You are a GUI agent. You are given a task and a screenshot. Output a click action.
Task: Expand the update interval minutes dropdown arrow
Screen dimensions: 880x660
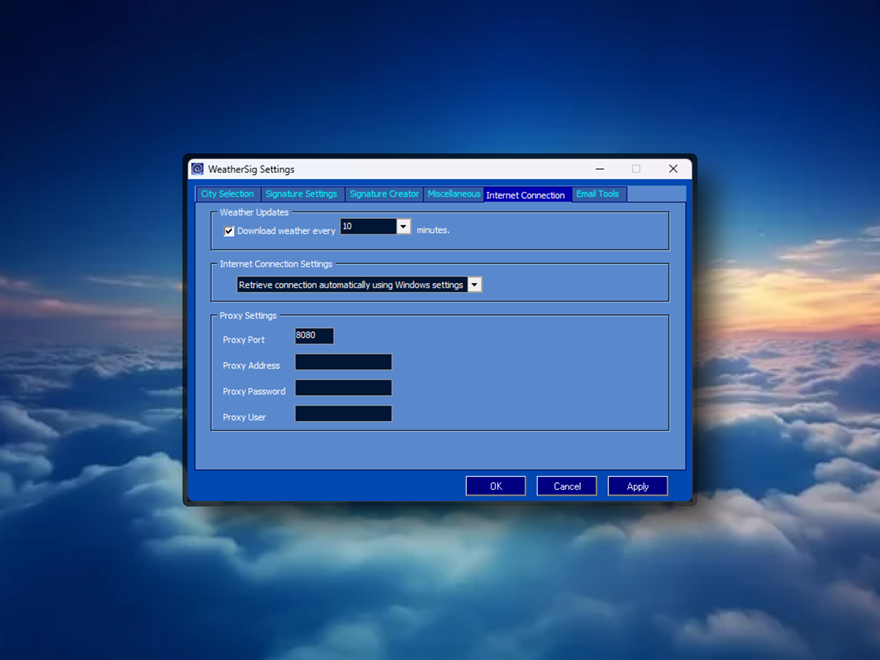click(404, 227)
